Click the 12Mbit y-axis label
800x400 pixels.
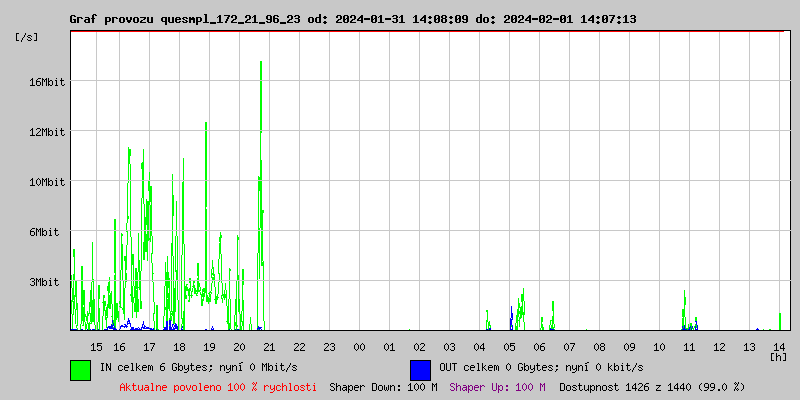point(46,132)
